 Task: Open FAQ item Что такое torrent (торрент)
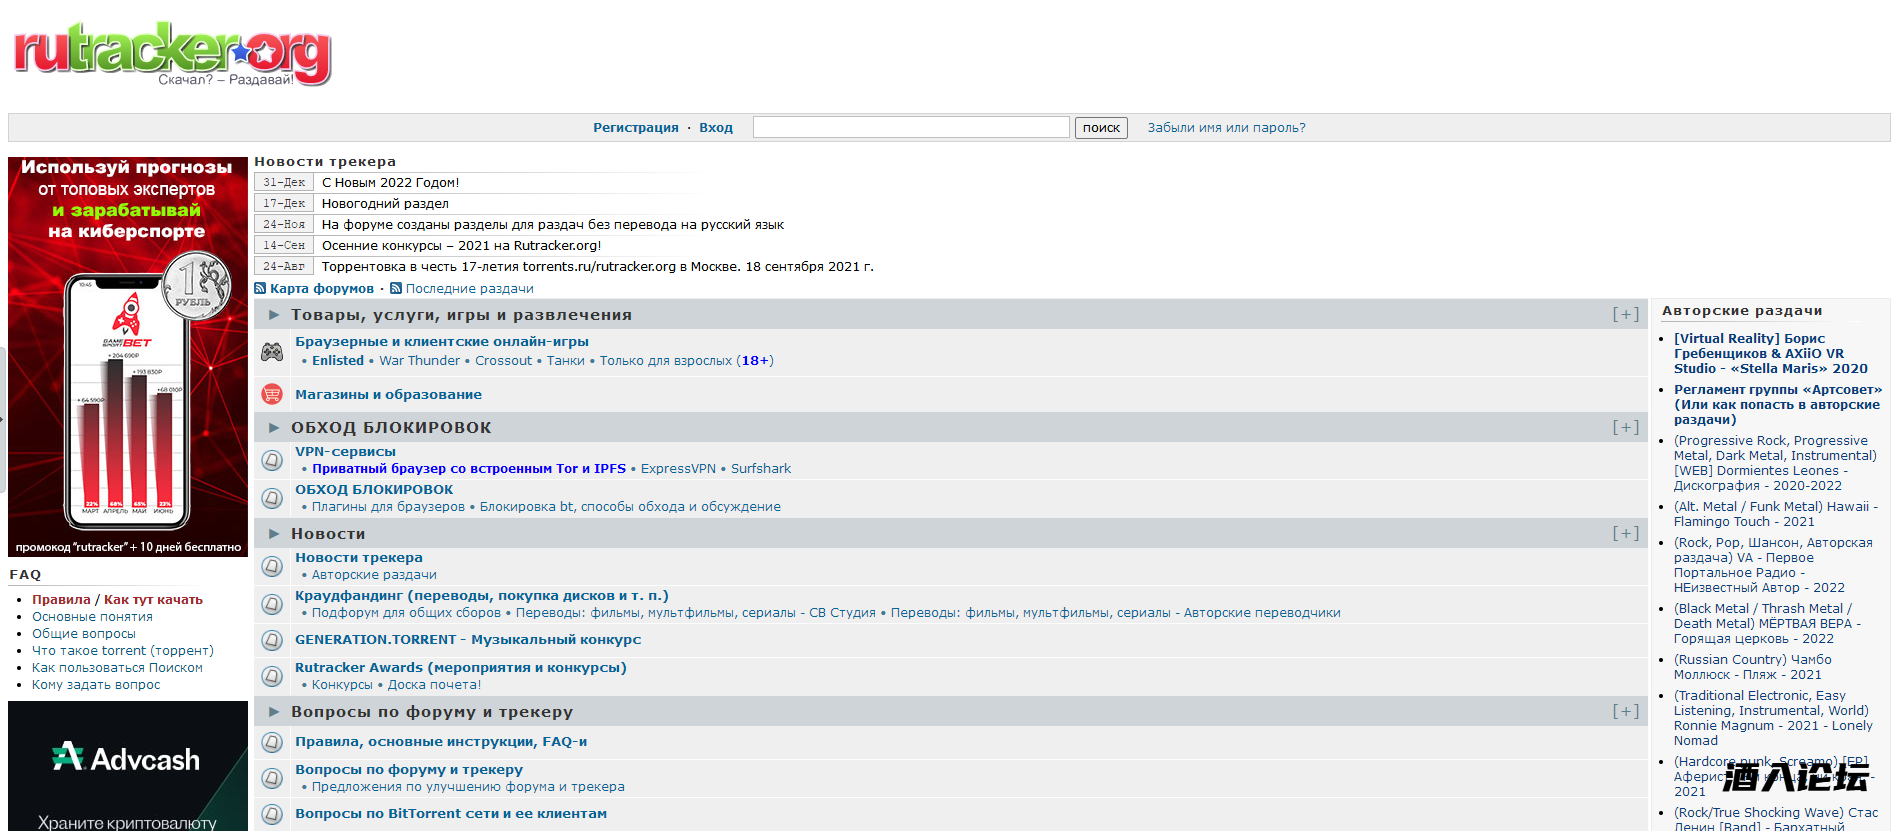coord(122,651)
